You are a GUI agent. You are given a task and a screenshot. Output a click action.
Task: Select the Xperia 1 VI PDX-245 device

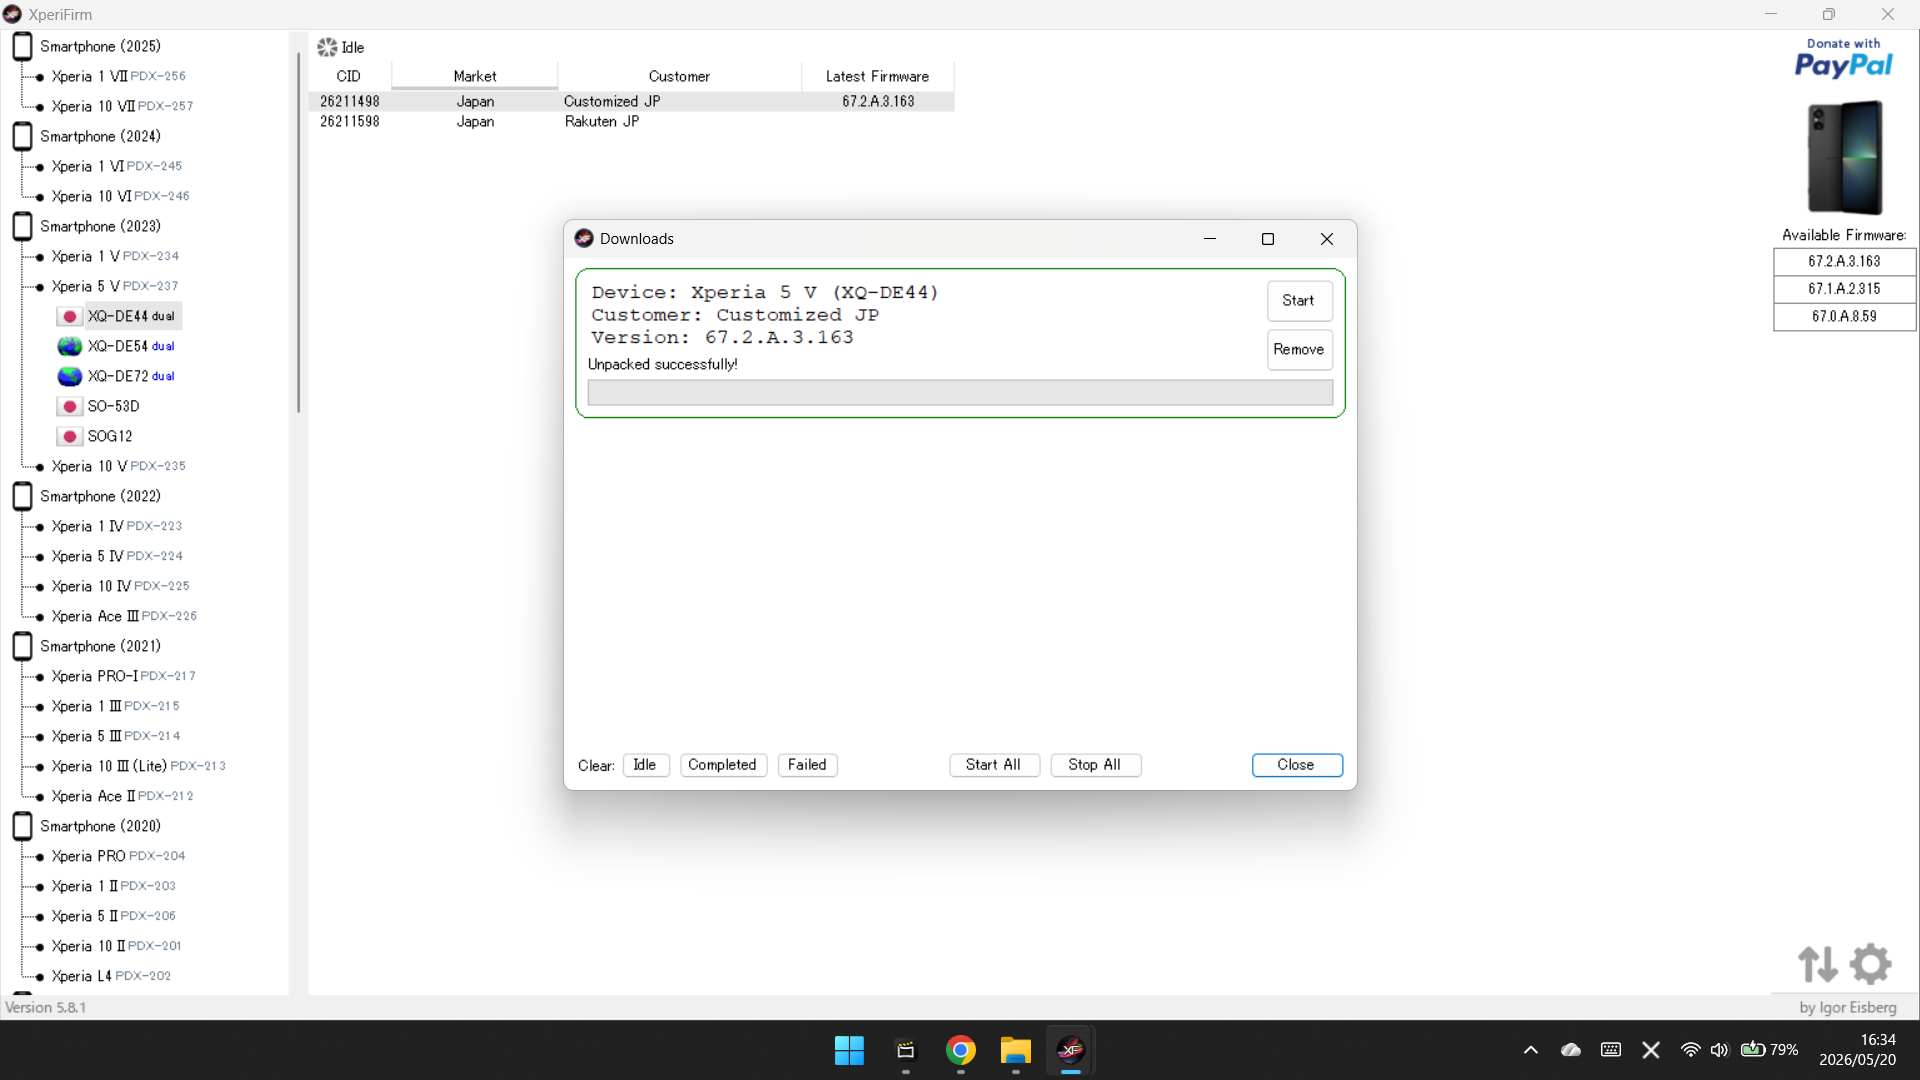[116, 166]
